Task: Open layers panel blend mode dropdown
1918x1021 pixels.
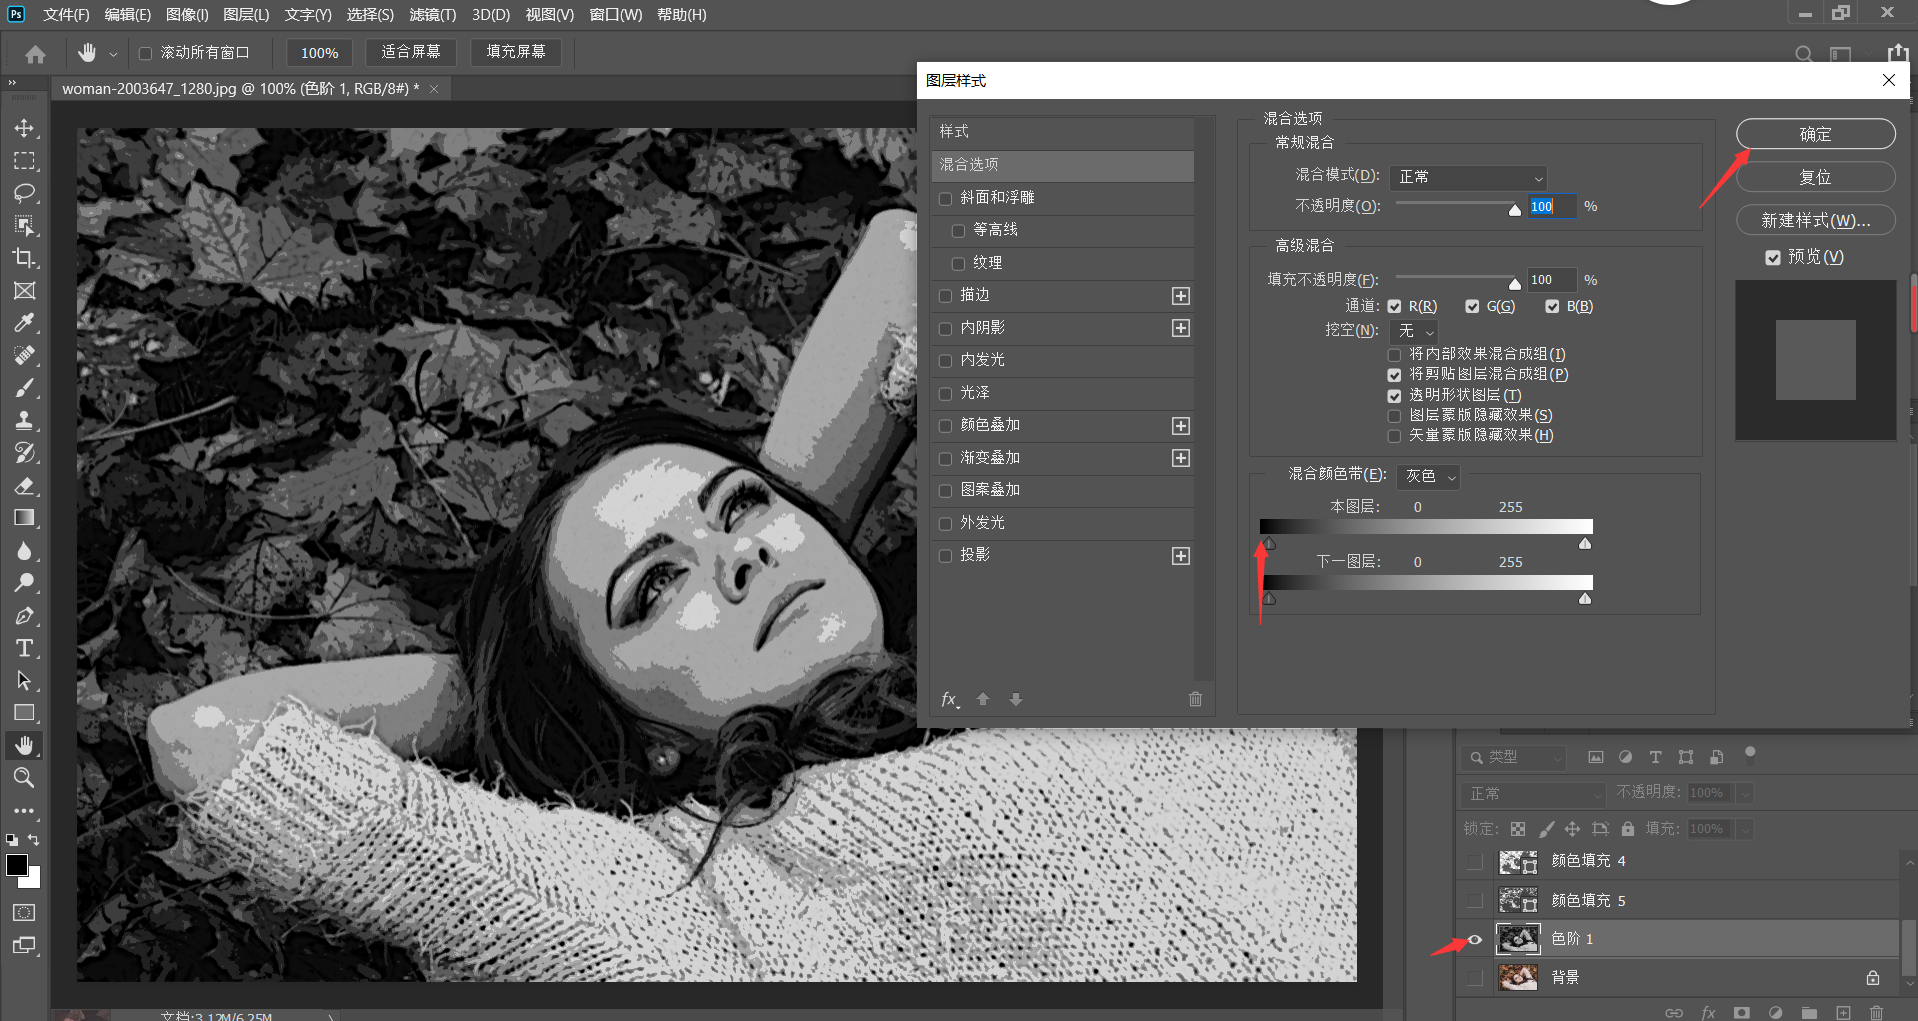Action: click(x=1531, y=794)
